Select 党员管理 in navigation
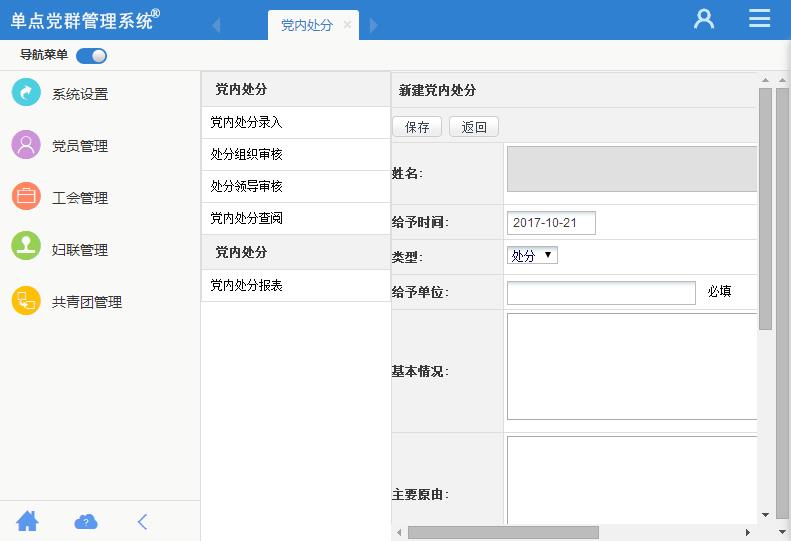Viewport: 791px width, 541px height. click(80, 146)
